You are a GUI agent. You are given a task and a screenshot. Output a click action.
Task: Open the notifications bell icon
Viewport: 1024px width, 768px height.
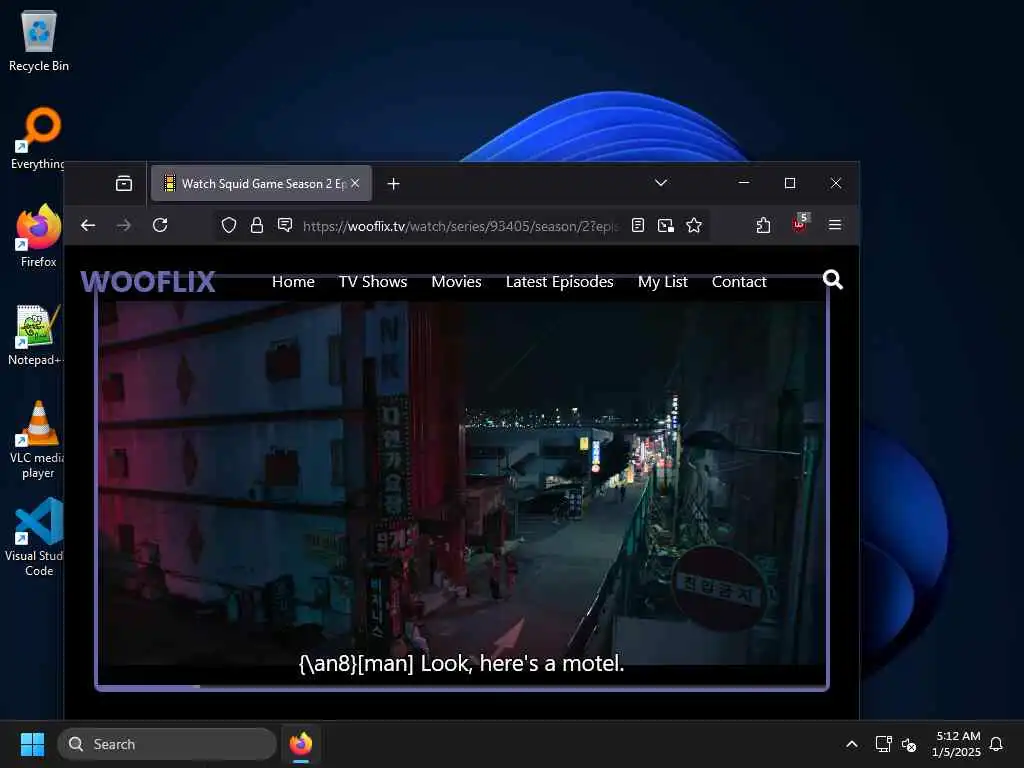(x=996, y=744)
